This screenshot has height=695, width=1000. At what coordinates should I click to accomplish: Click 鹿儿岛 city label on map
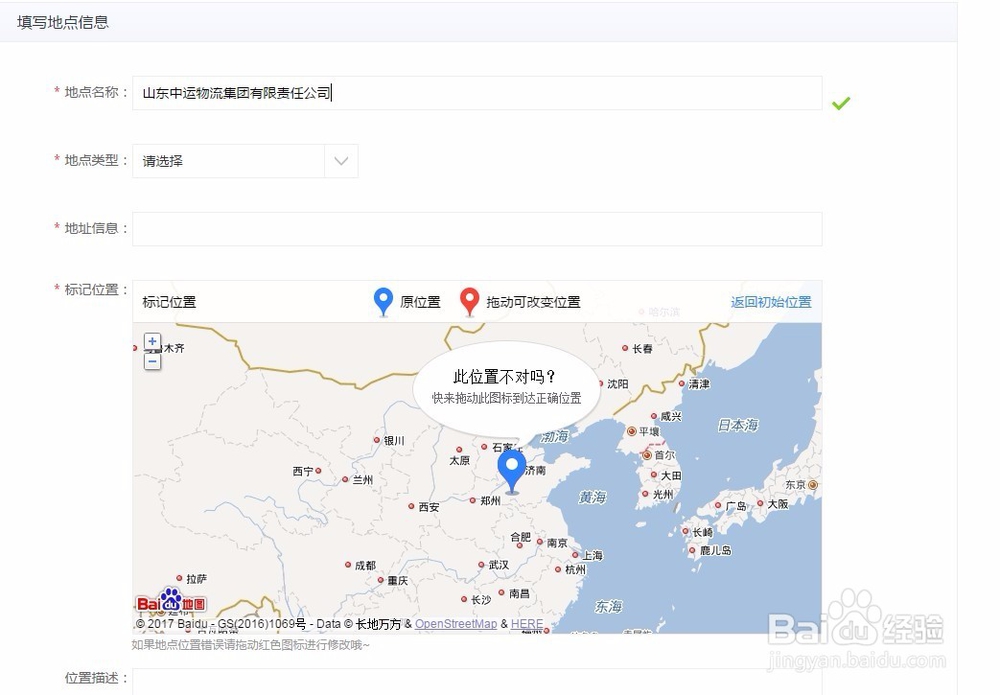[716, 550]
